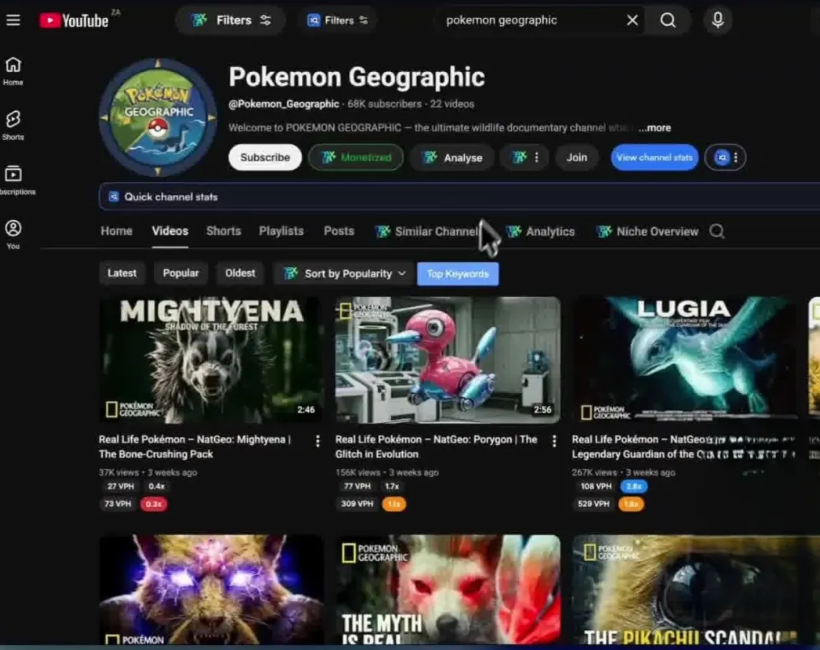Viewport: 820px width, 650px height.
Task: Start the search with the magnifier icon
Action: [x=667, y=19]
